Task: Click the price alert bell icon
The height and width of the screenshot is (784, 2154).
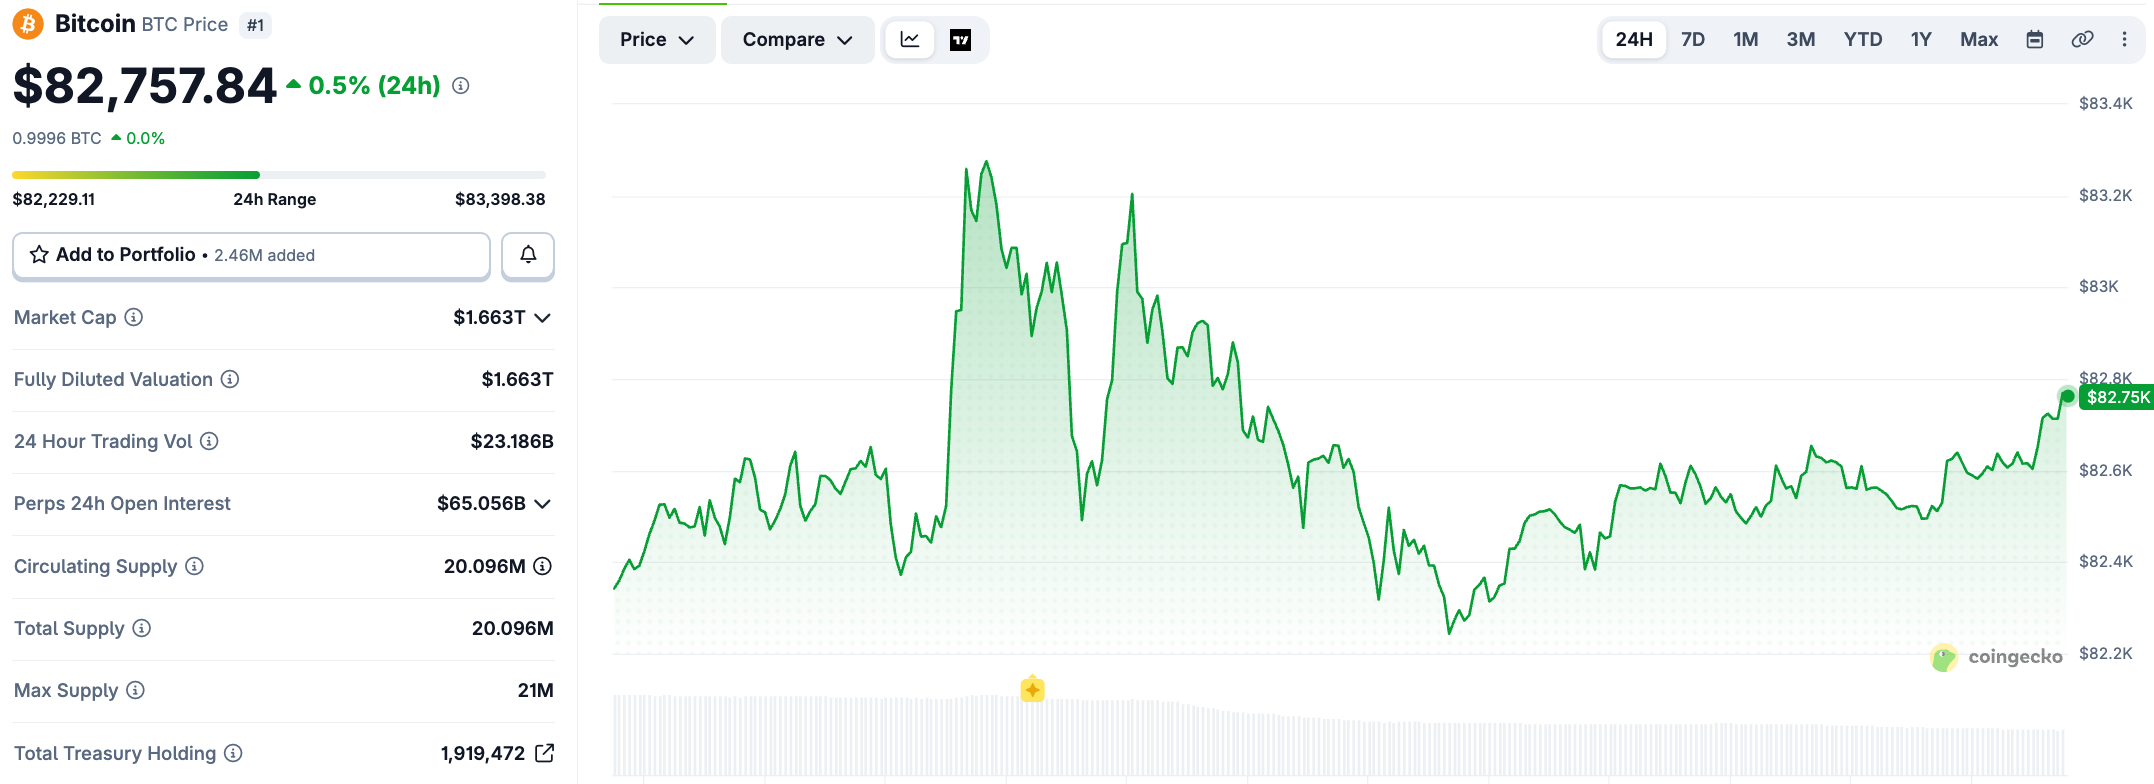Action: [x=528, y=255]
